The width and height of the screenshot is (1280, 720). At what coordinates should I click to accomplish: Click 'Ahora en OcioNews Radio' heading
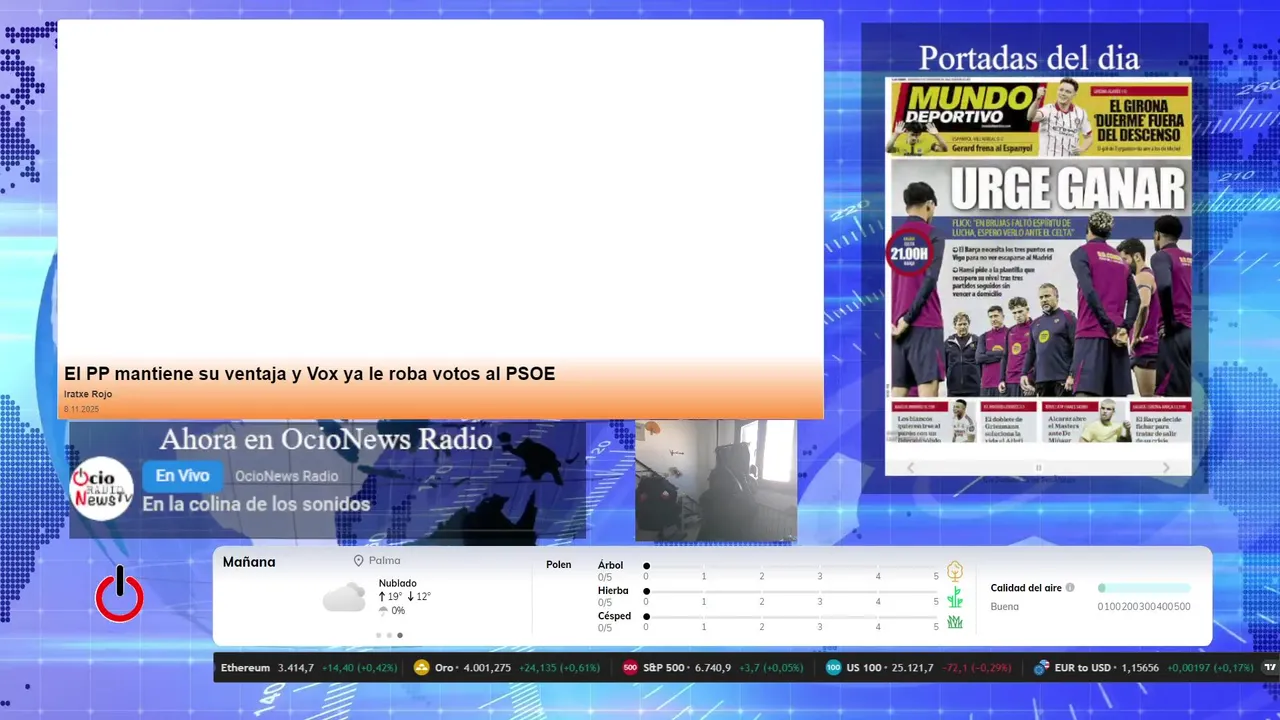coord(326,439)
